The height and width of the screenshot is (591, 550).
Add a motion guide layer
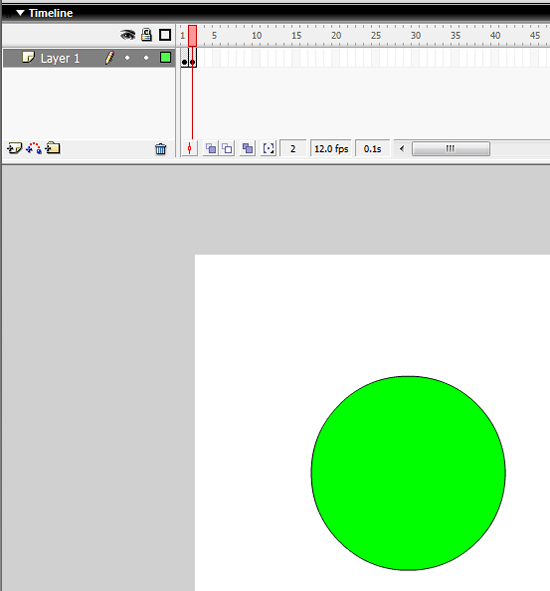coord(34,148)
